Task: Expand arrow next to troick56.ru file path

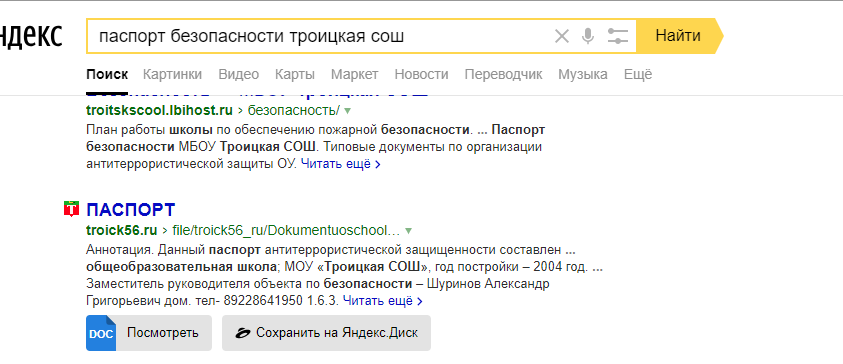Action: (x=408, y=231)
